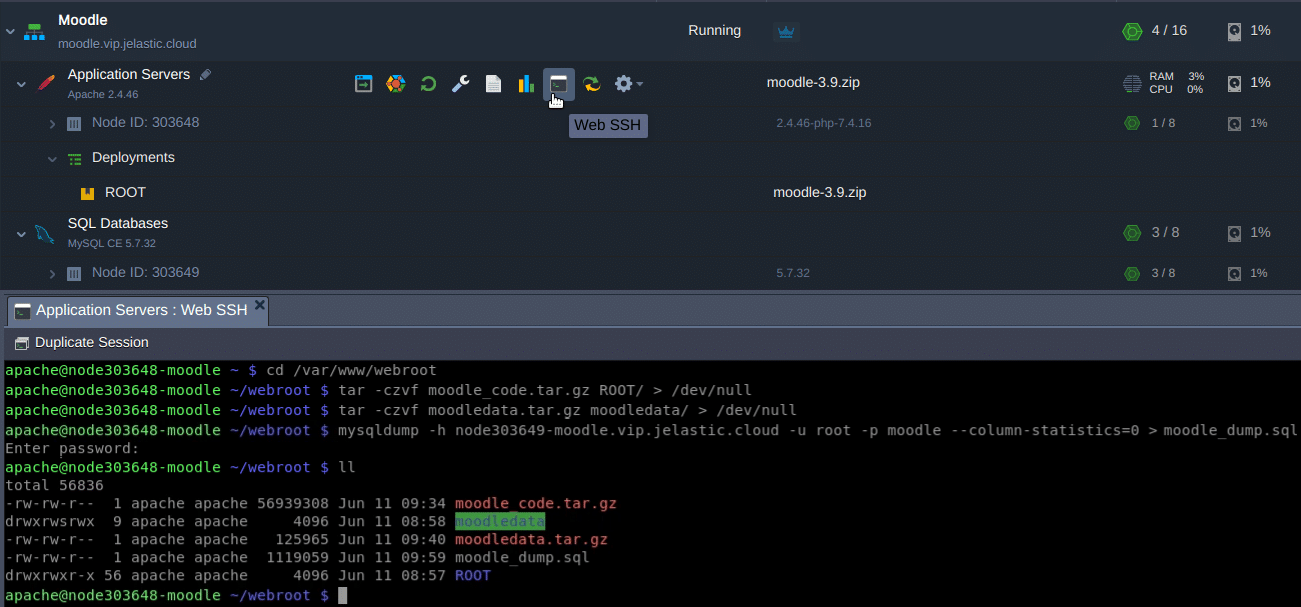Click the Moodle environment name
The width and height of the screenshot is (1301, 607).
(83, 20)
